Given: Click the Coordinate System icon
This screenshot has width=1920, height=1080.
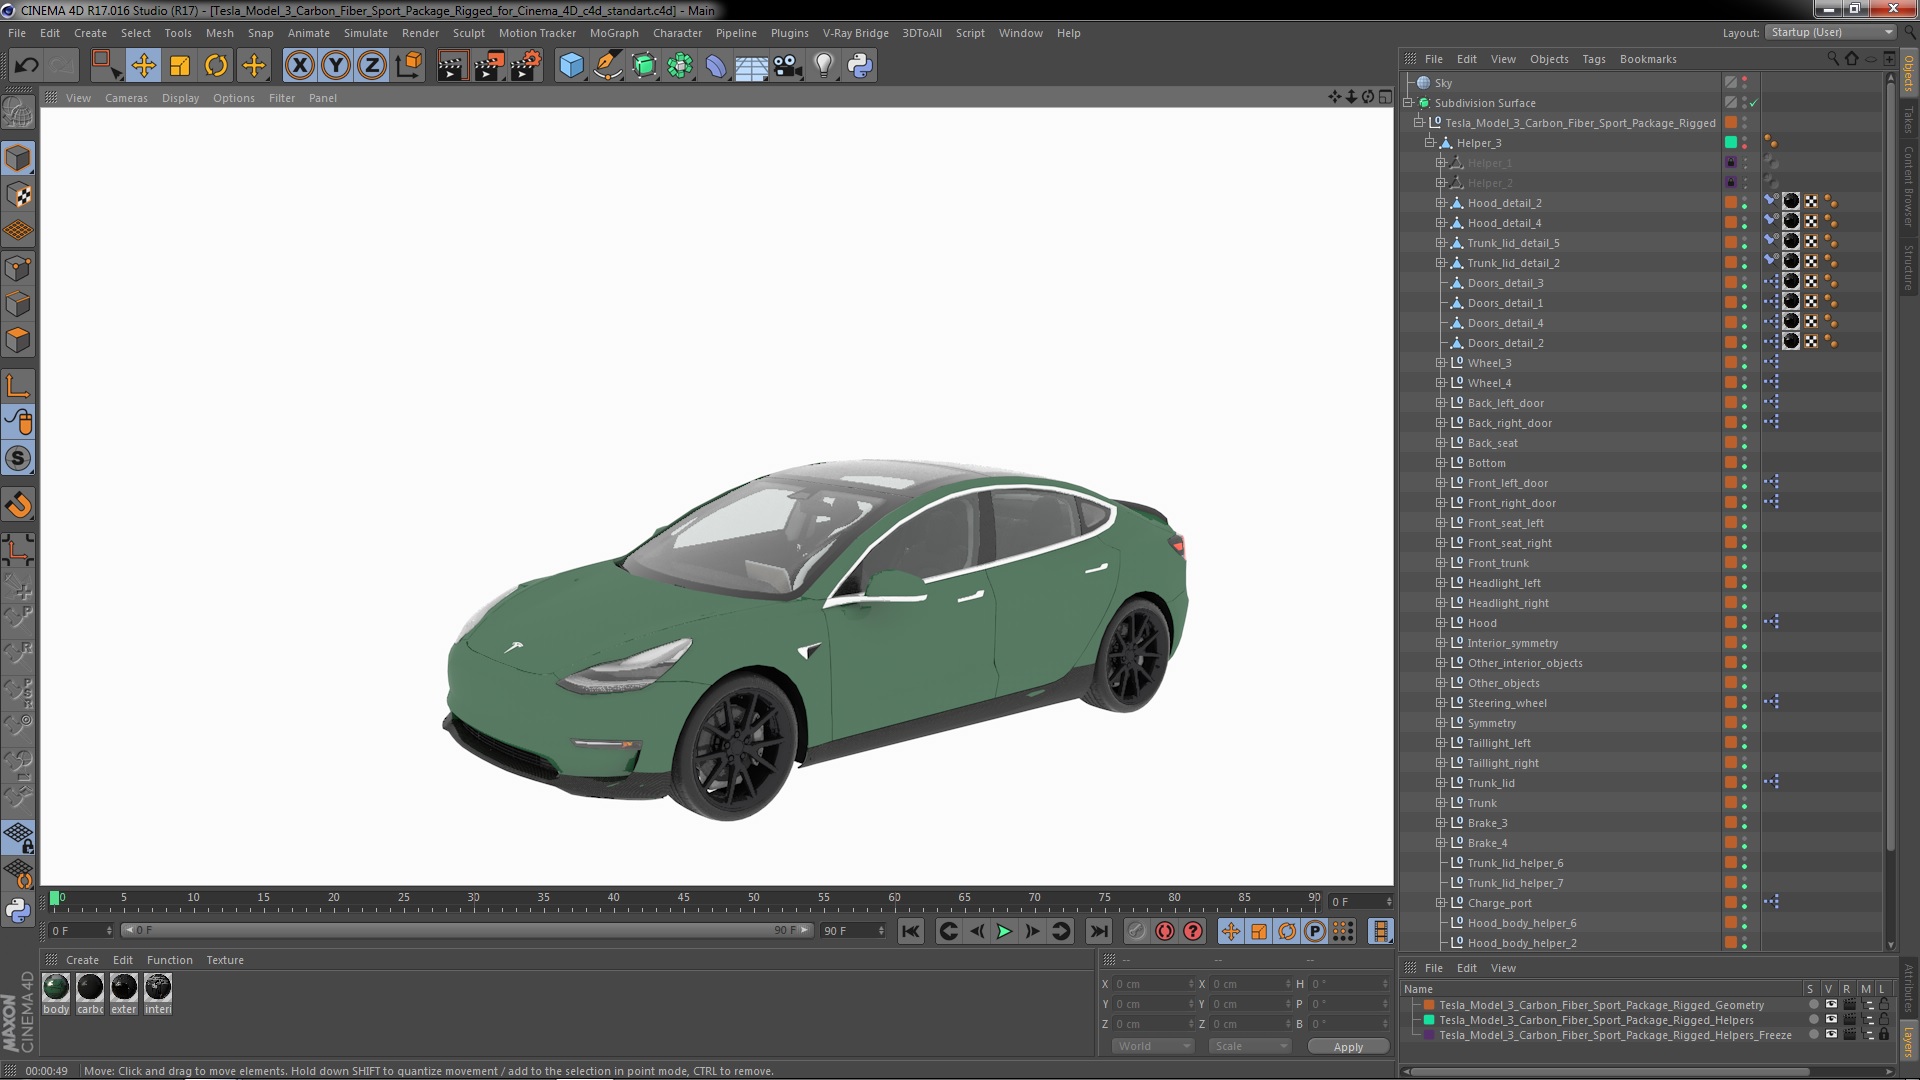Looking at the screenshot, I should click(x=409, y=66).
